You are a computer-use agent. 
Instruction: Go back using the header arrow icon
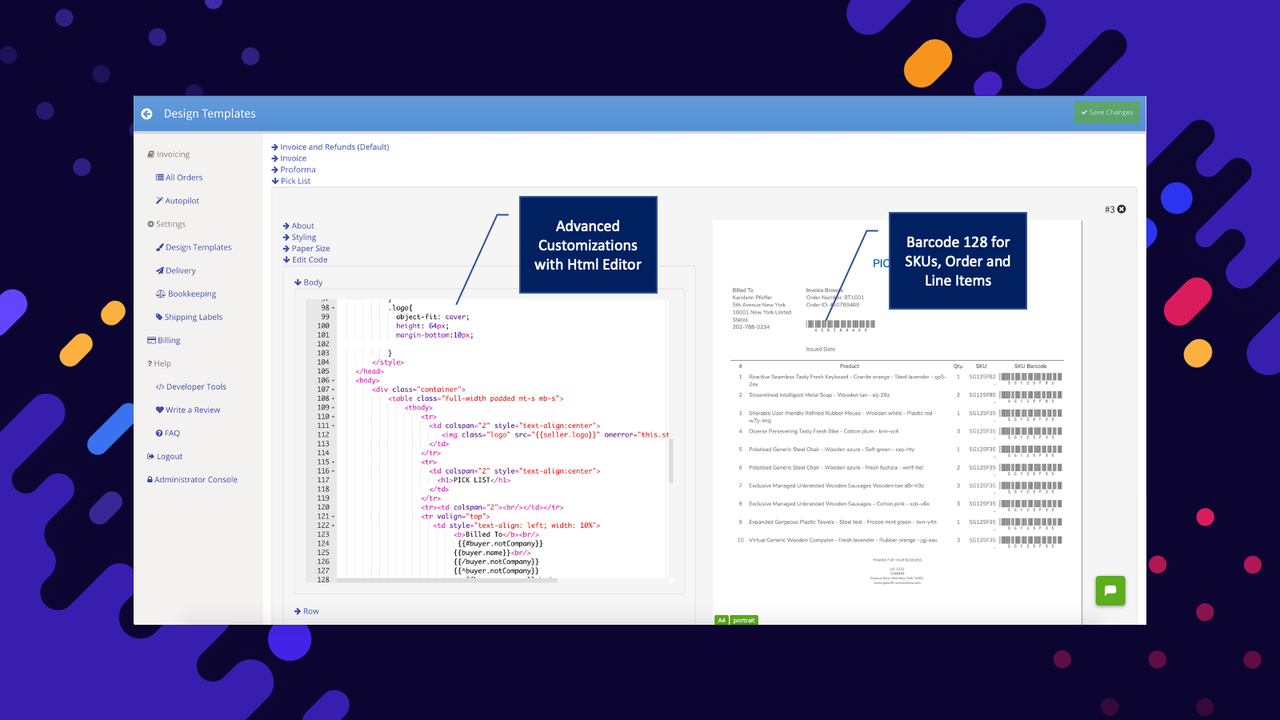click(147, 114)
